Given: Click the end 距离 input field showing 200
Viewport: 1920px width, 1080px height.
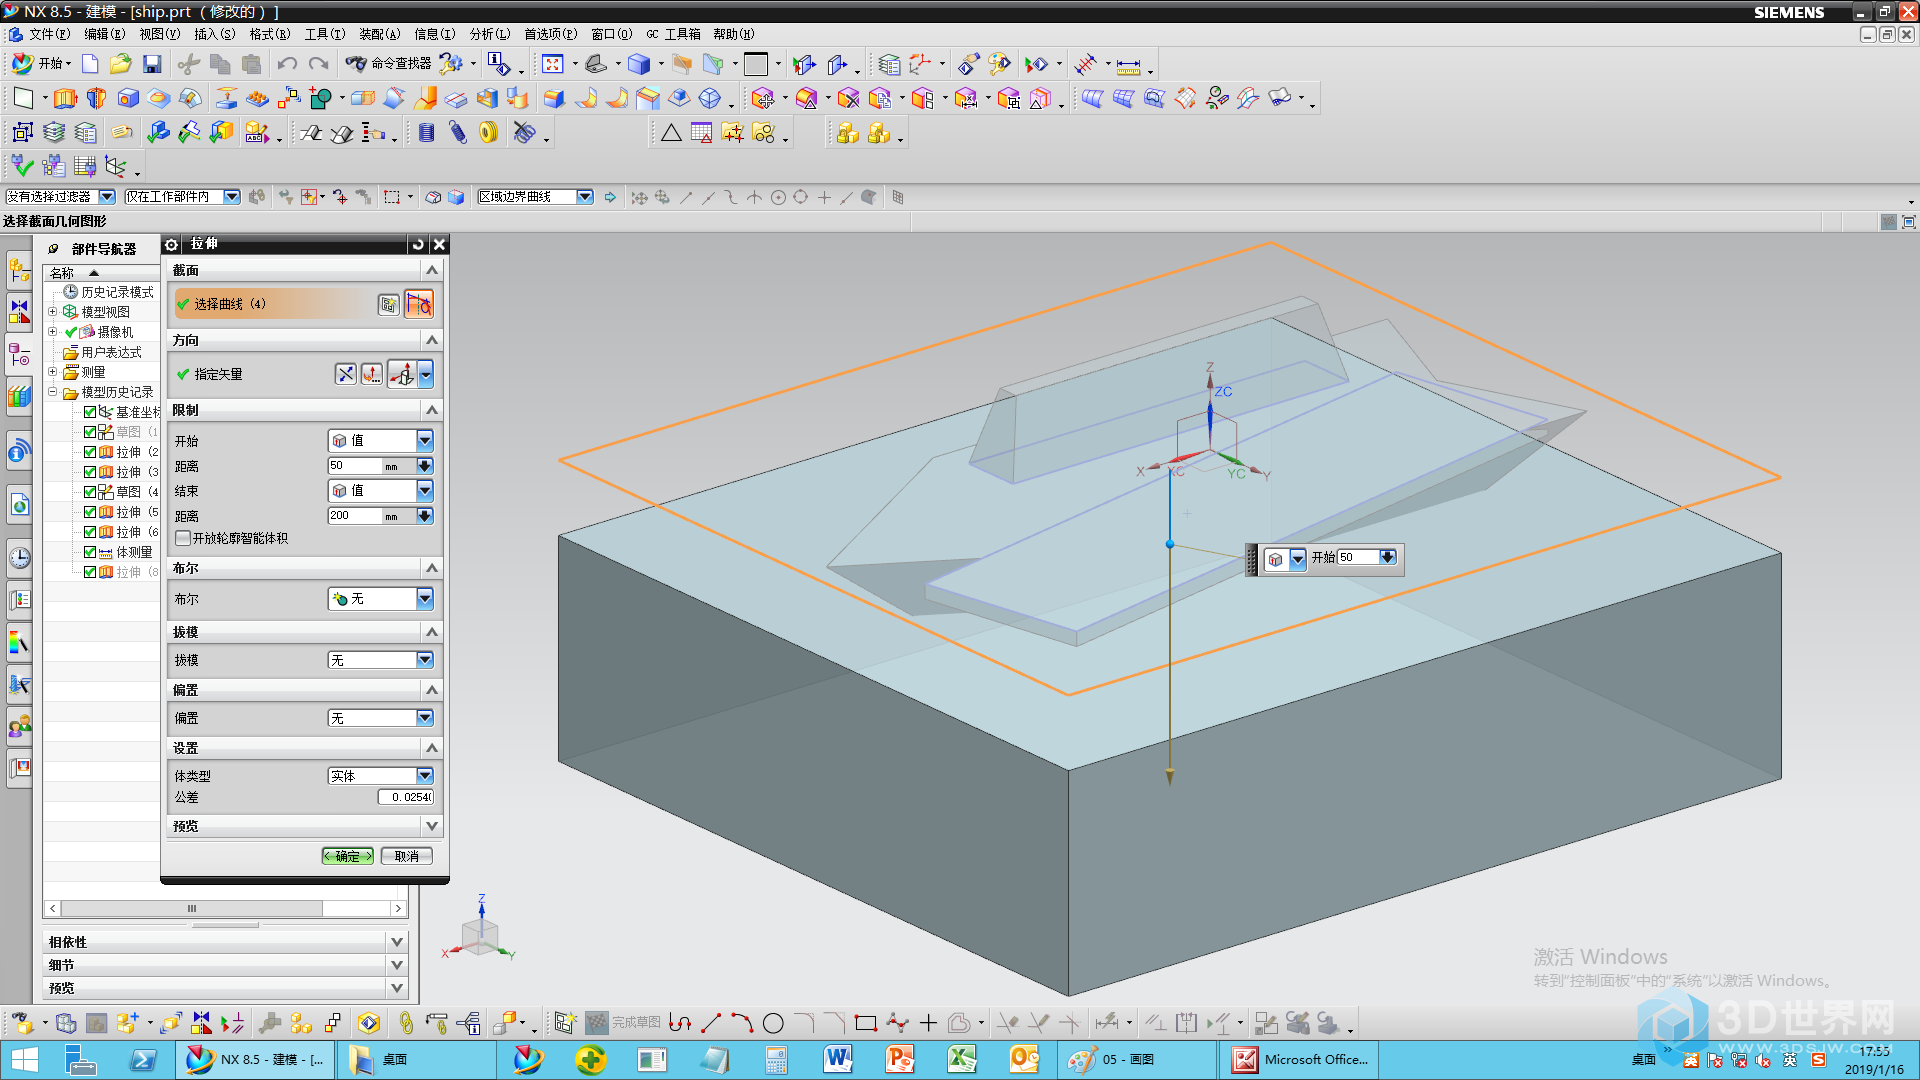Looking at the screenshot, I should tap(355, 516).
